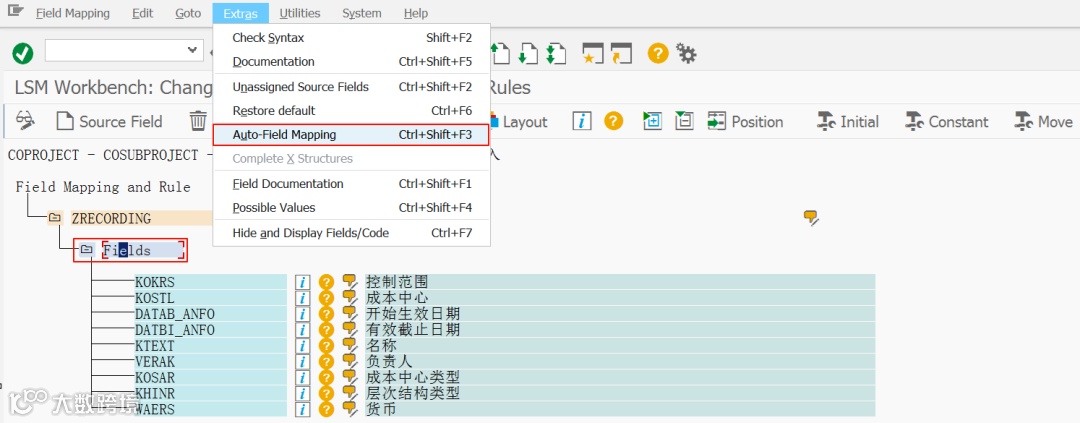Screen dimensions: 1080x423
Task: Click the Layout button
Action: (x=518, y=122)
